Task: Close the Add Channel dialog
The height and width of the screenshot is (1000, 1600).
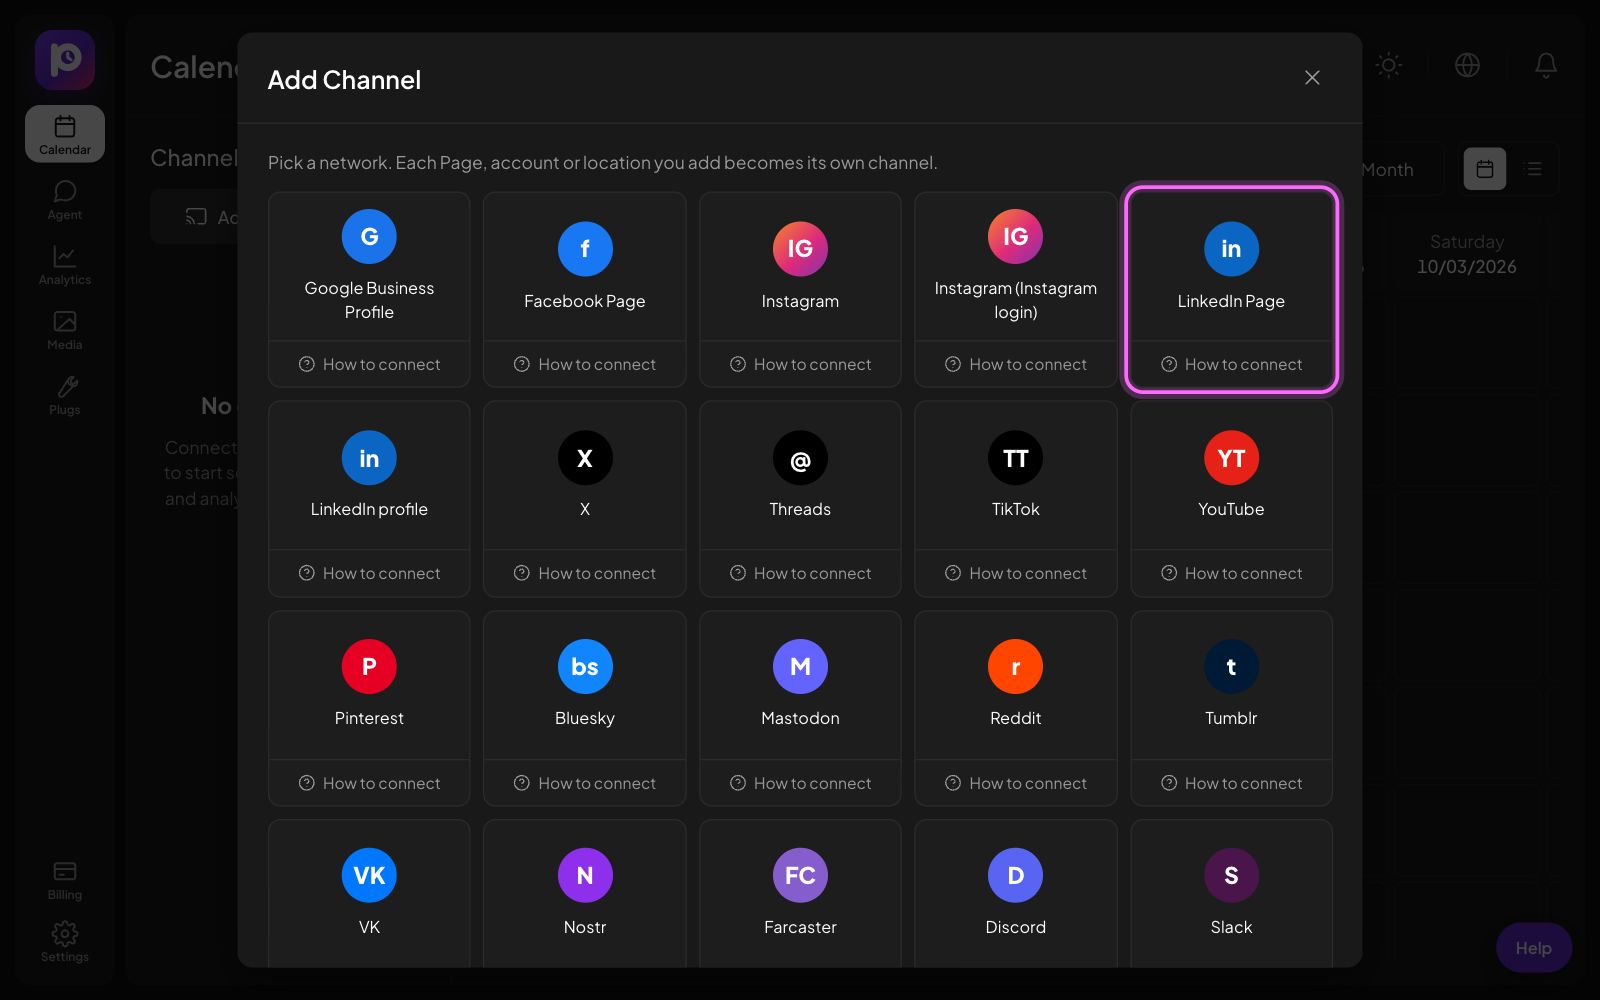Action: 1312,78
